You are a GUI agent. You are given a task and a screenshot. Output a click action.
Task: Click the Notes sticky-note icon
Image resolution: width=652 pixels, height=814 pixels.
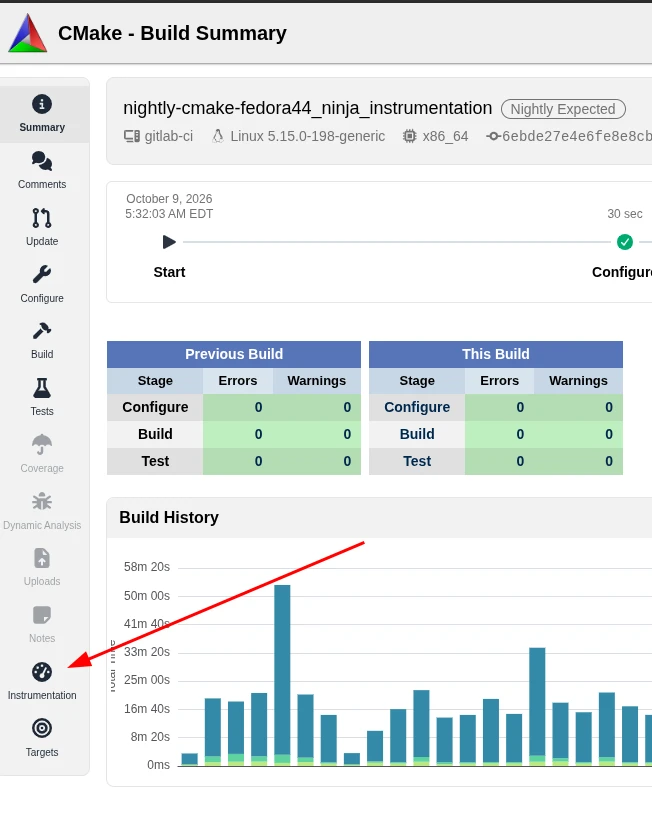point(42,615)
